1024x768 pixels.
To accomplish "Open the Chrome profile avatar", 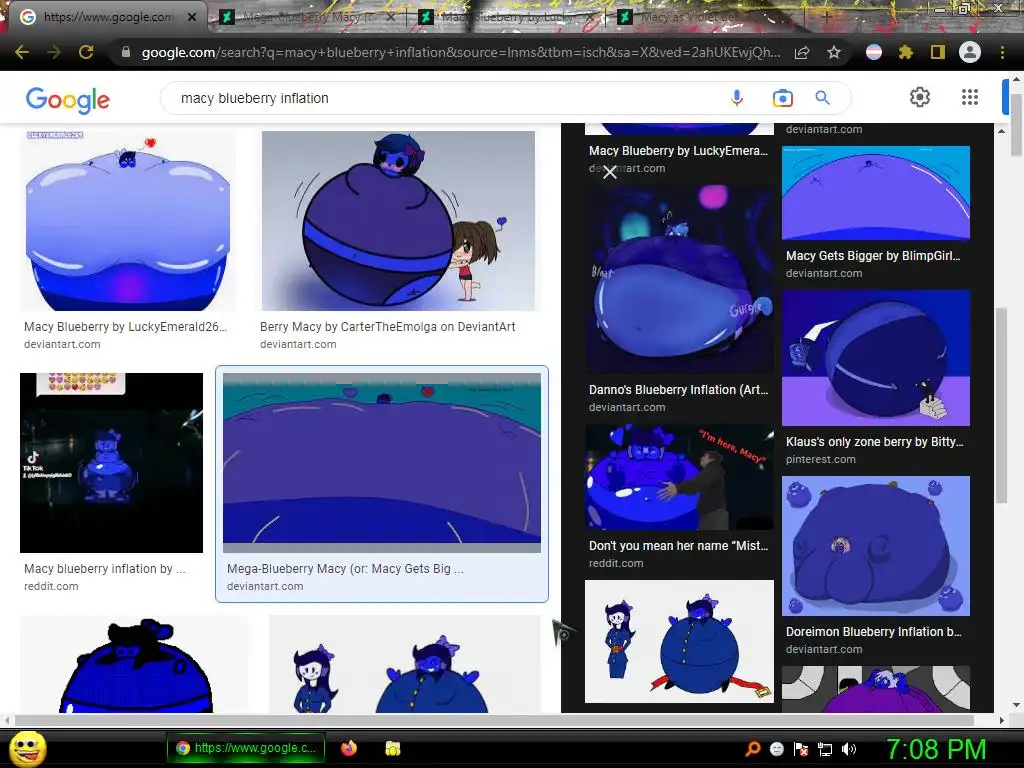I will click(970, 52).
